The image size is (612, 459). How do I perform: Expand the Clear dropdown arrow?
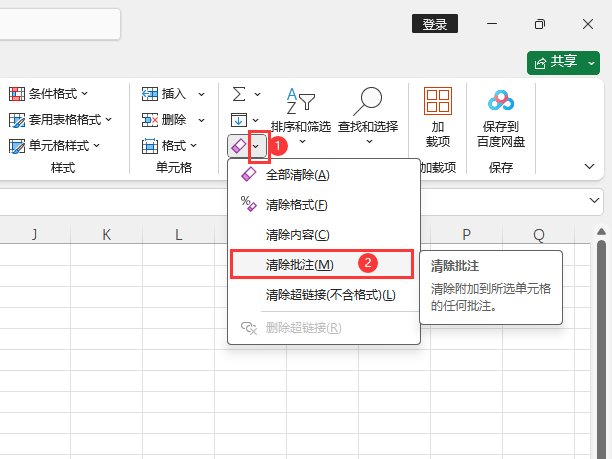click(x=256, y=146)
